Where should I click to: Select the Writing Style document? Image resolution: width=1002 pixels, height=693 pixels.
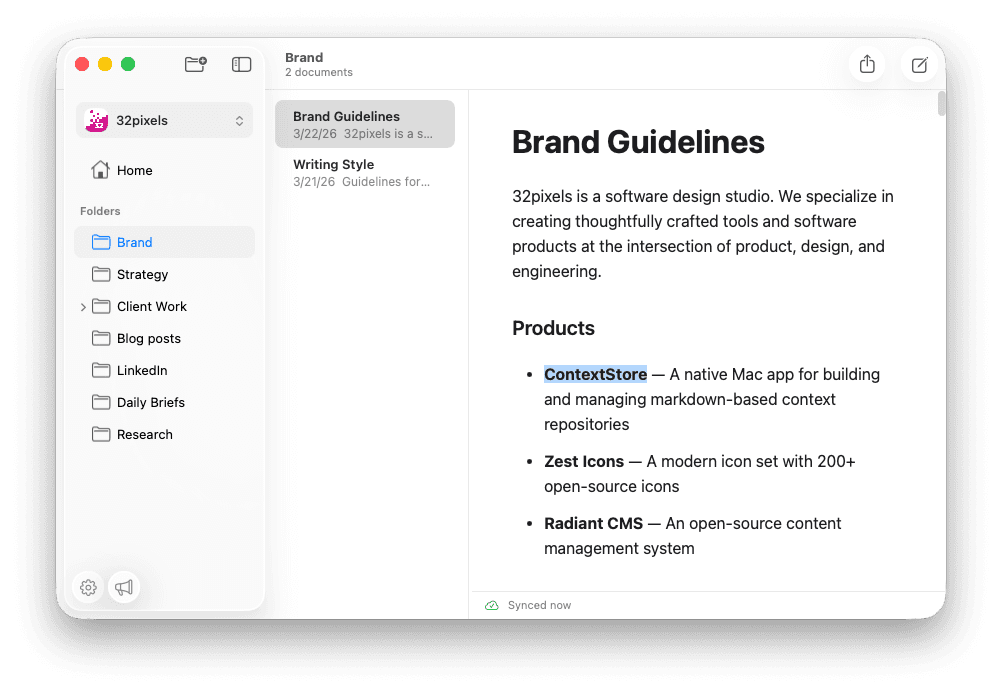364,172
